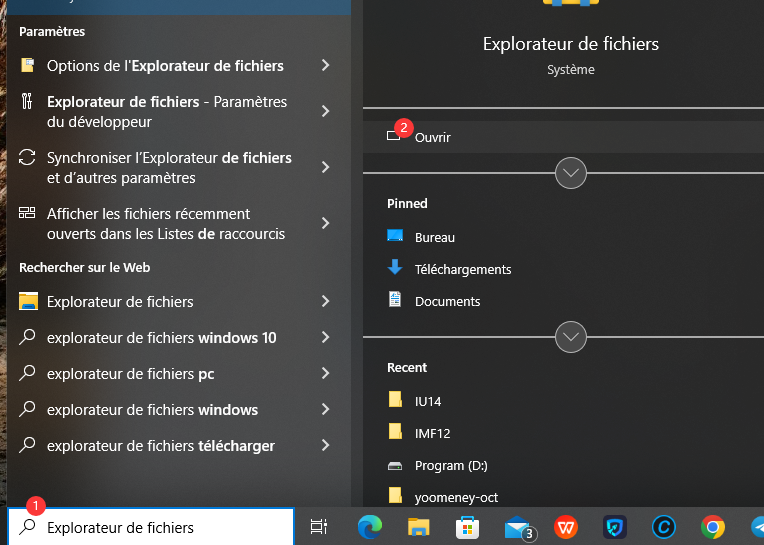Click the search icon beside 'explorateur de fichiers télécharger'
This screenshot has height=545, width=764.
point(27,445)
